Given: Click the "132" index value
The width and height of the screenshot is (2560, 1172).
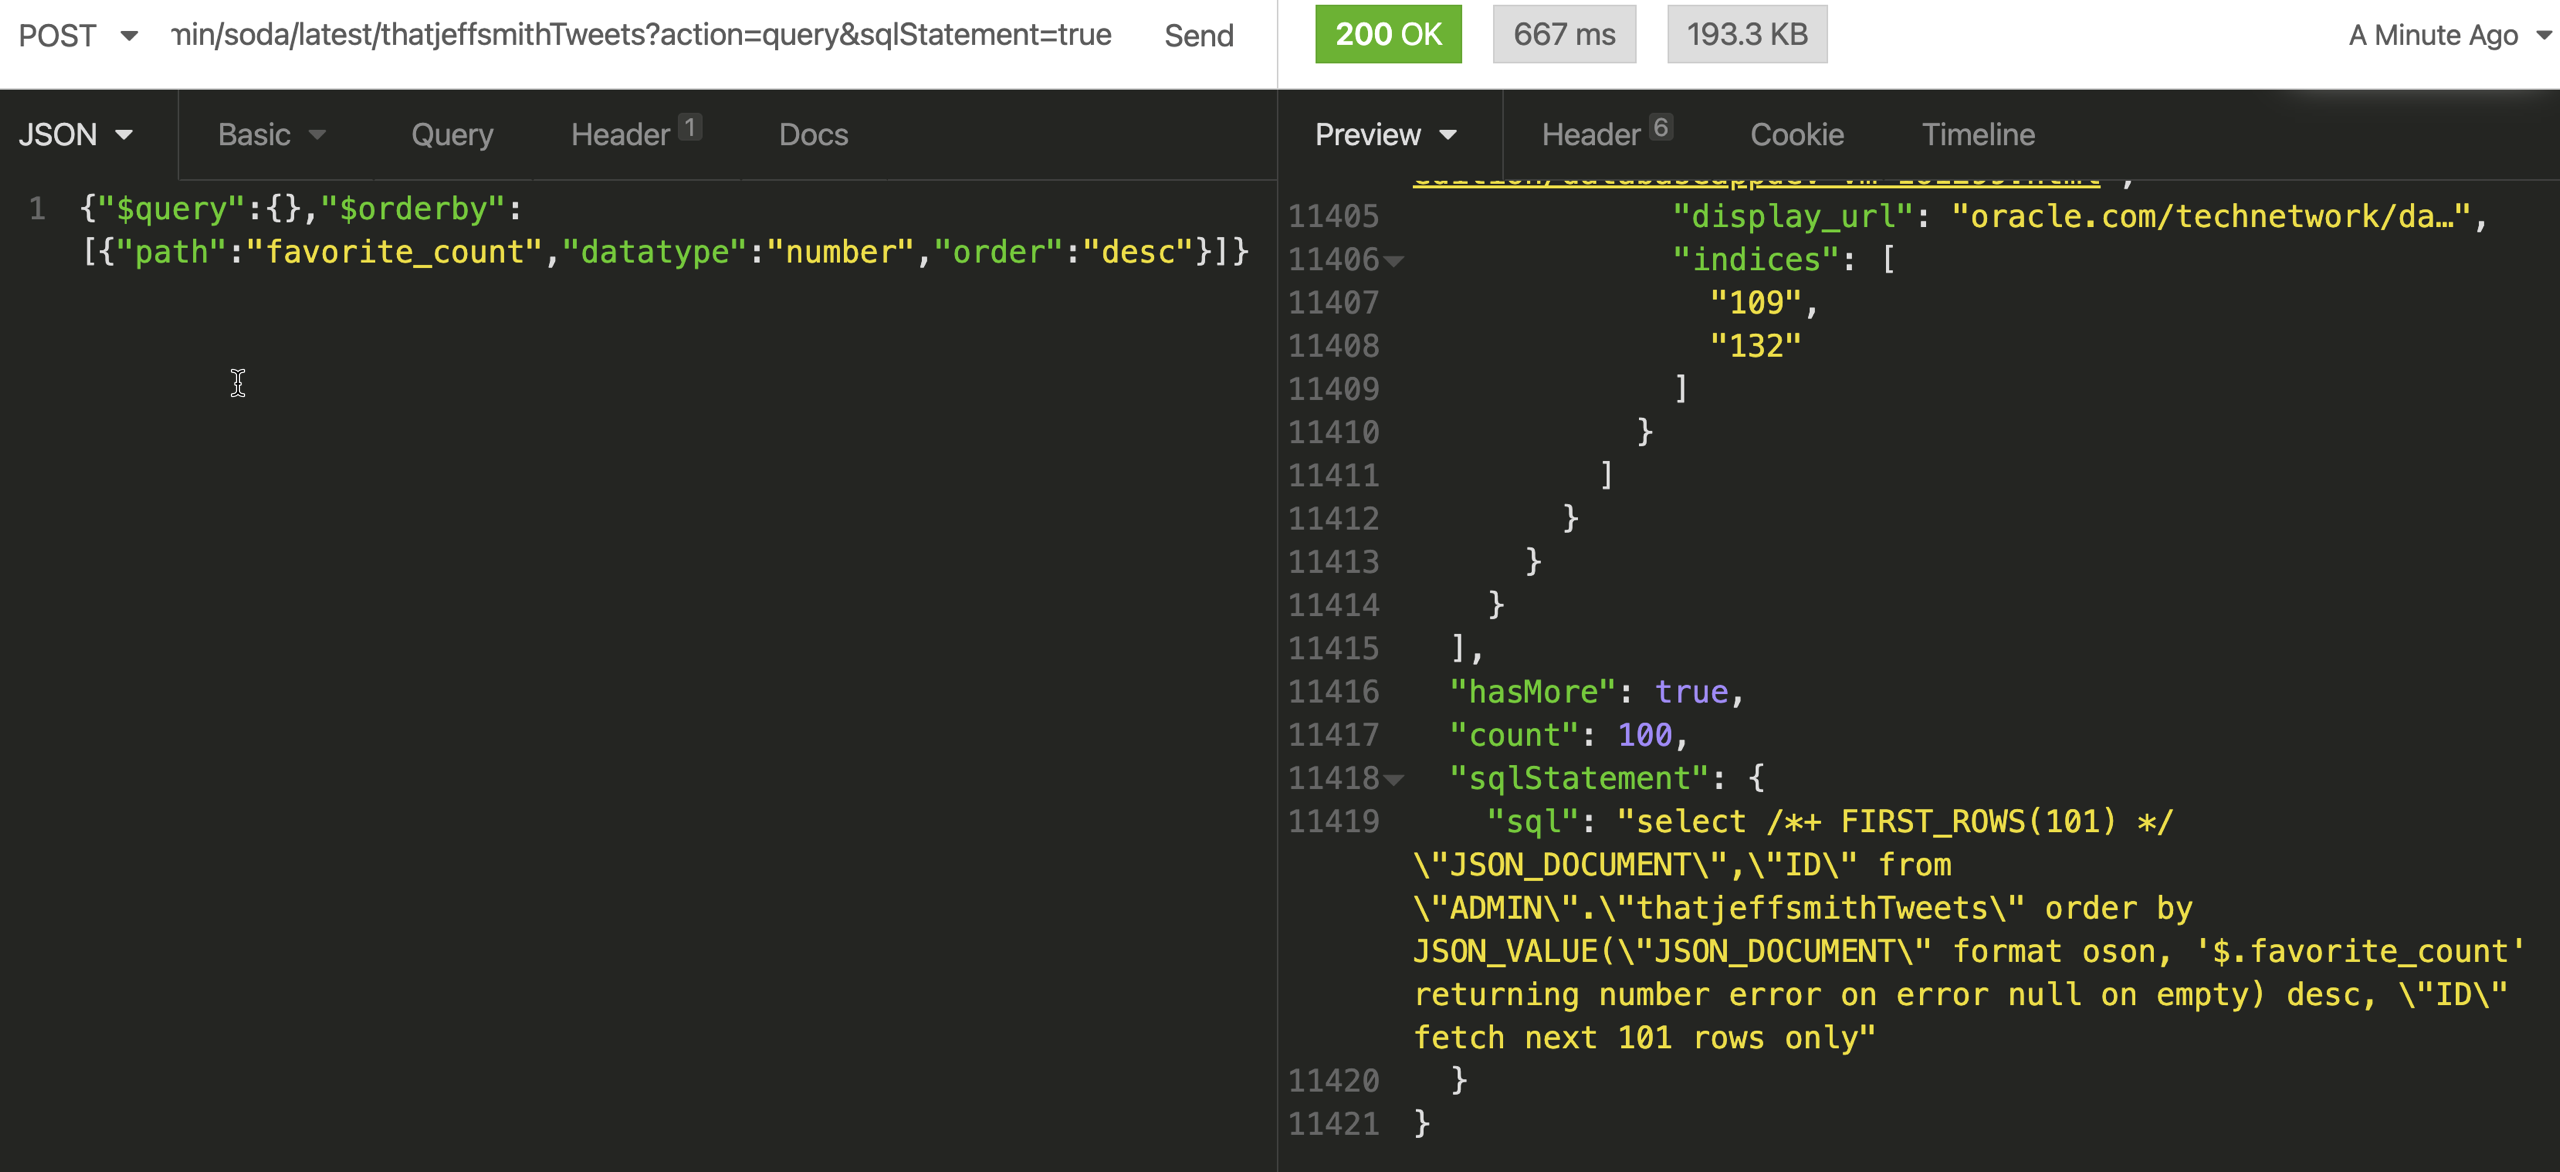Looking at the screenshot, I should [1755, 346].
